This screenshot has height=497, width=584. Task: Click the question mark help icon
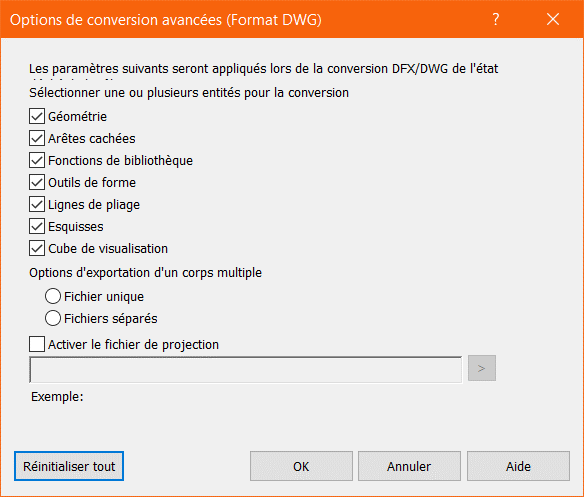click(x=496, y=19)
